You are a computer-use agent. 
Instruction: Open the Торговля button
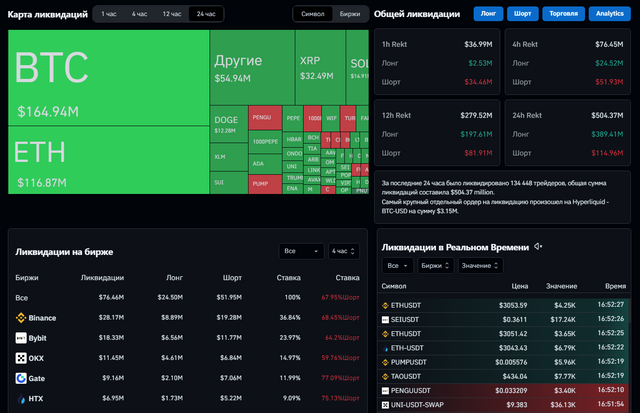[x=563, y=13]
